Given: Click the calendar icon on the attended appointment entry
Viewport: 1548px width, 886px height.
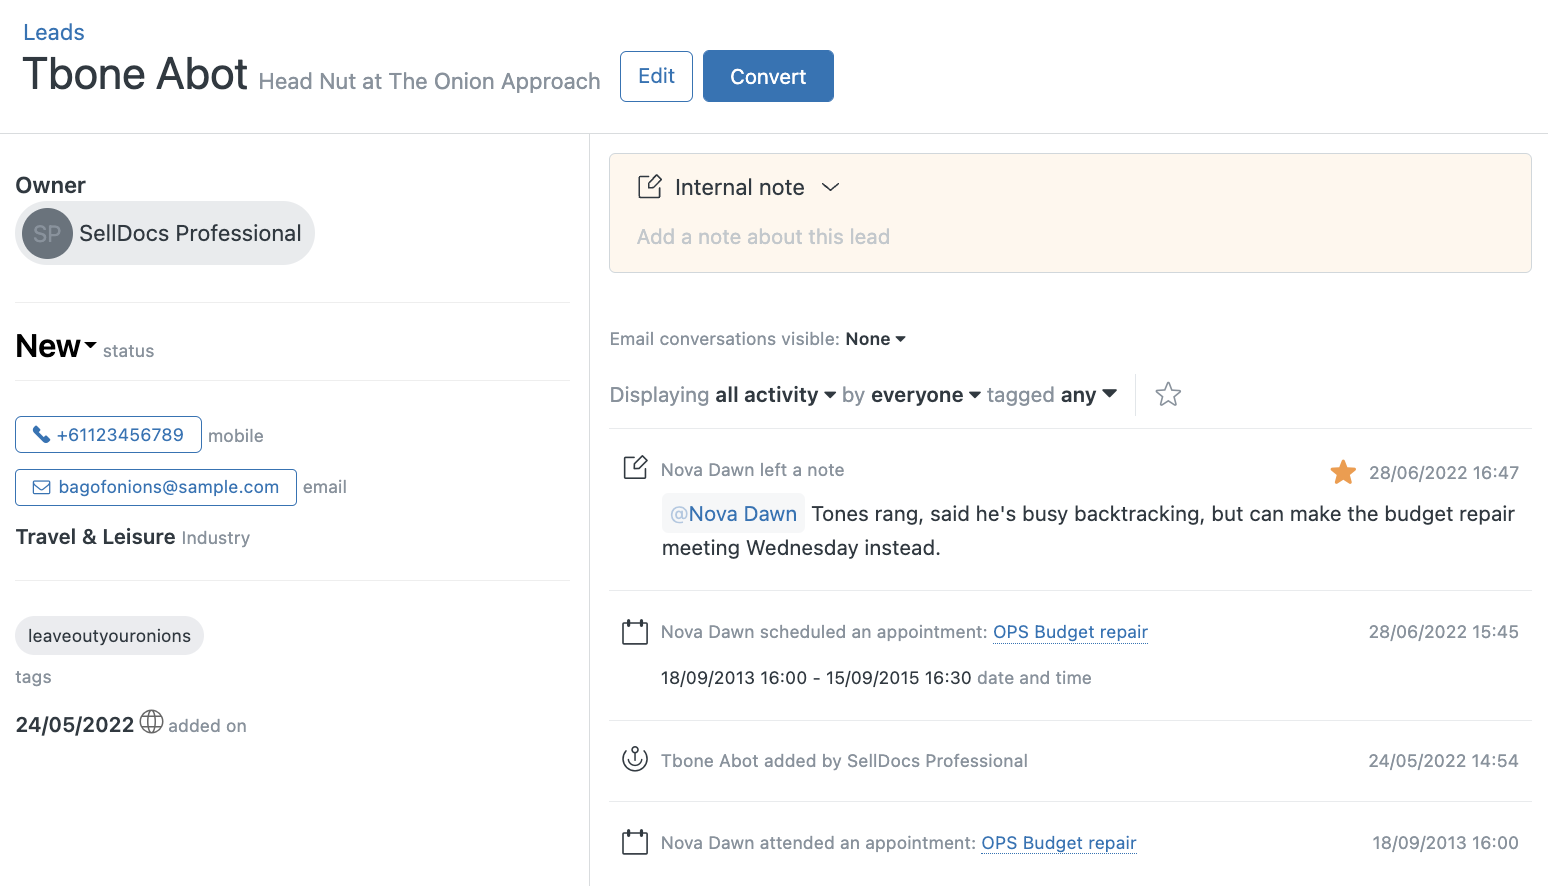Looking at the screenshot, I should tap(635, 842).
